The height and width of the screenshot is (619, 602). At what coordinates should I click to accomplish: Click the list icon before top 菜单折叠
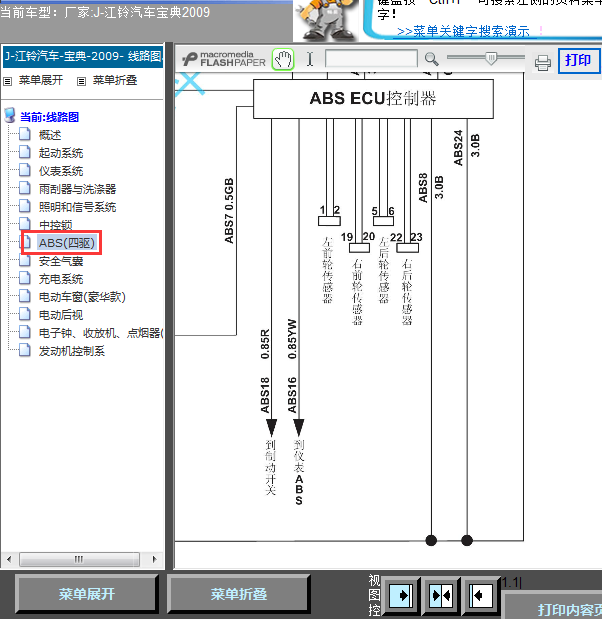click(81, 81)
